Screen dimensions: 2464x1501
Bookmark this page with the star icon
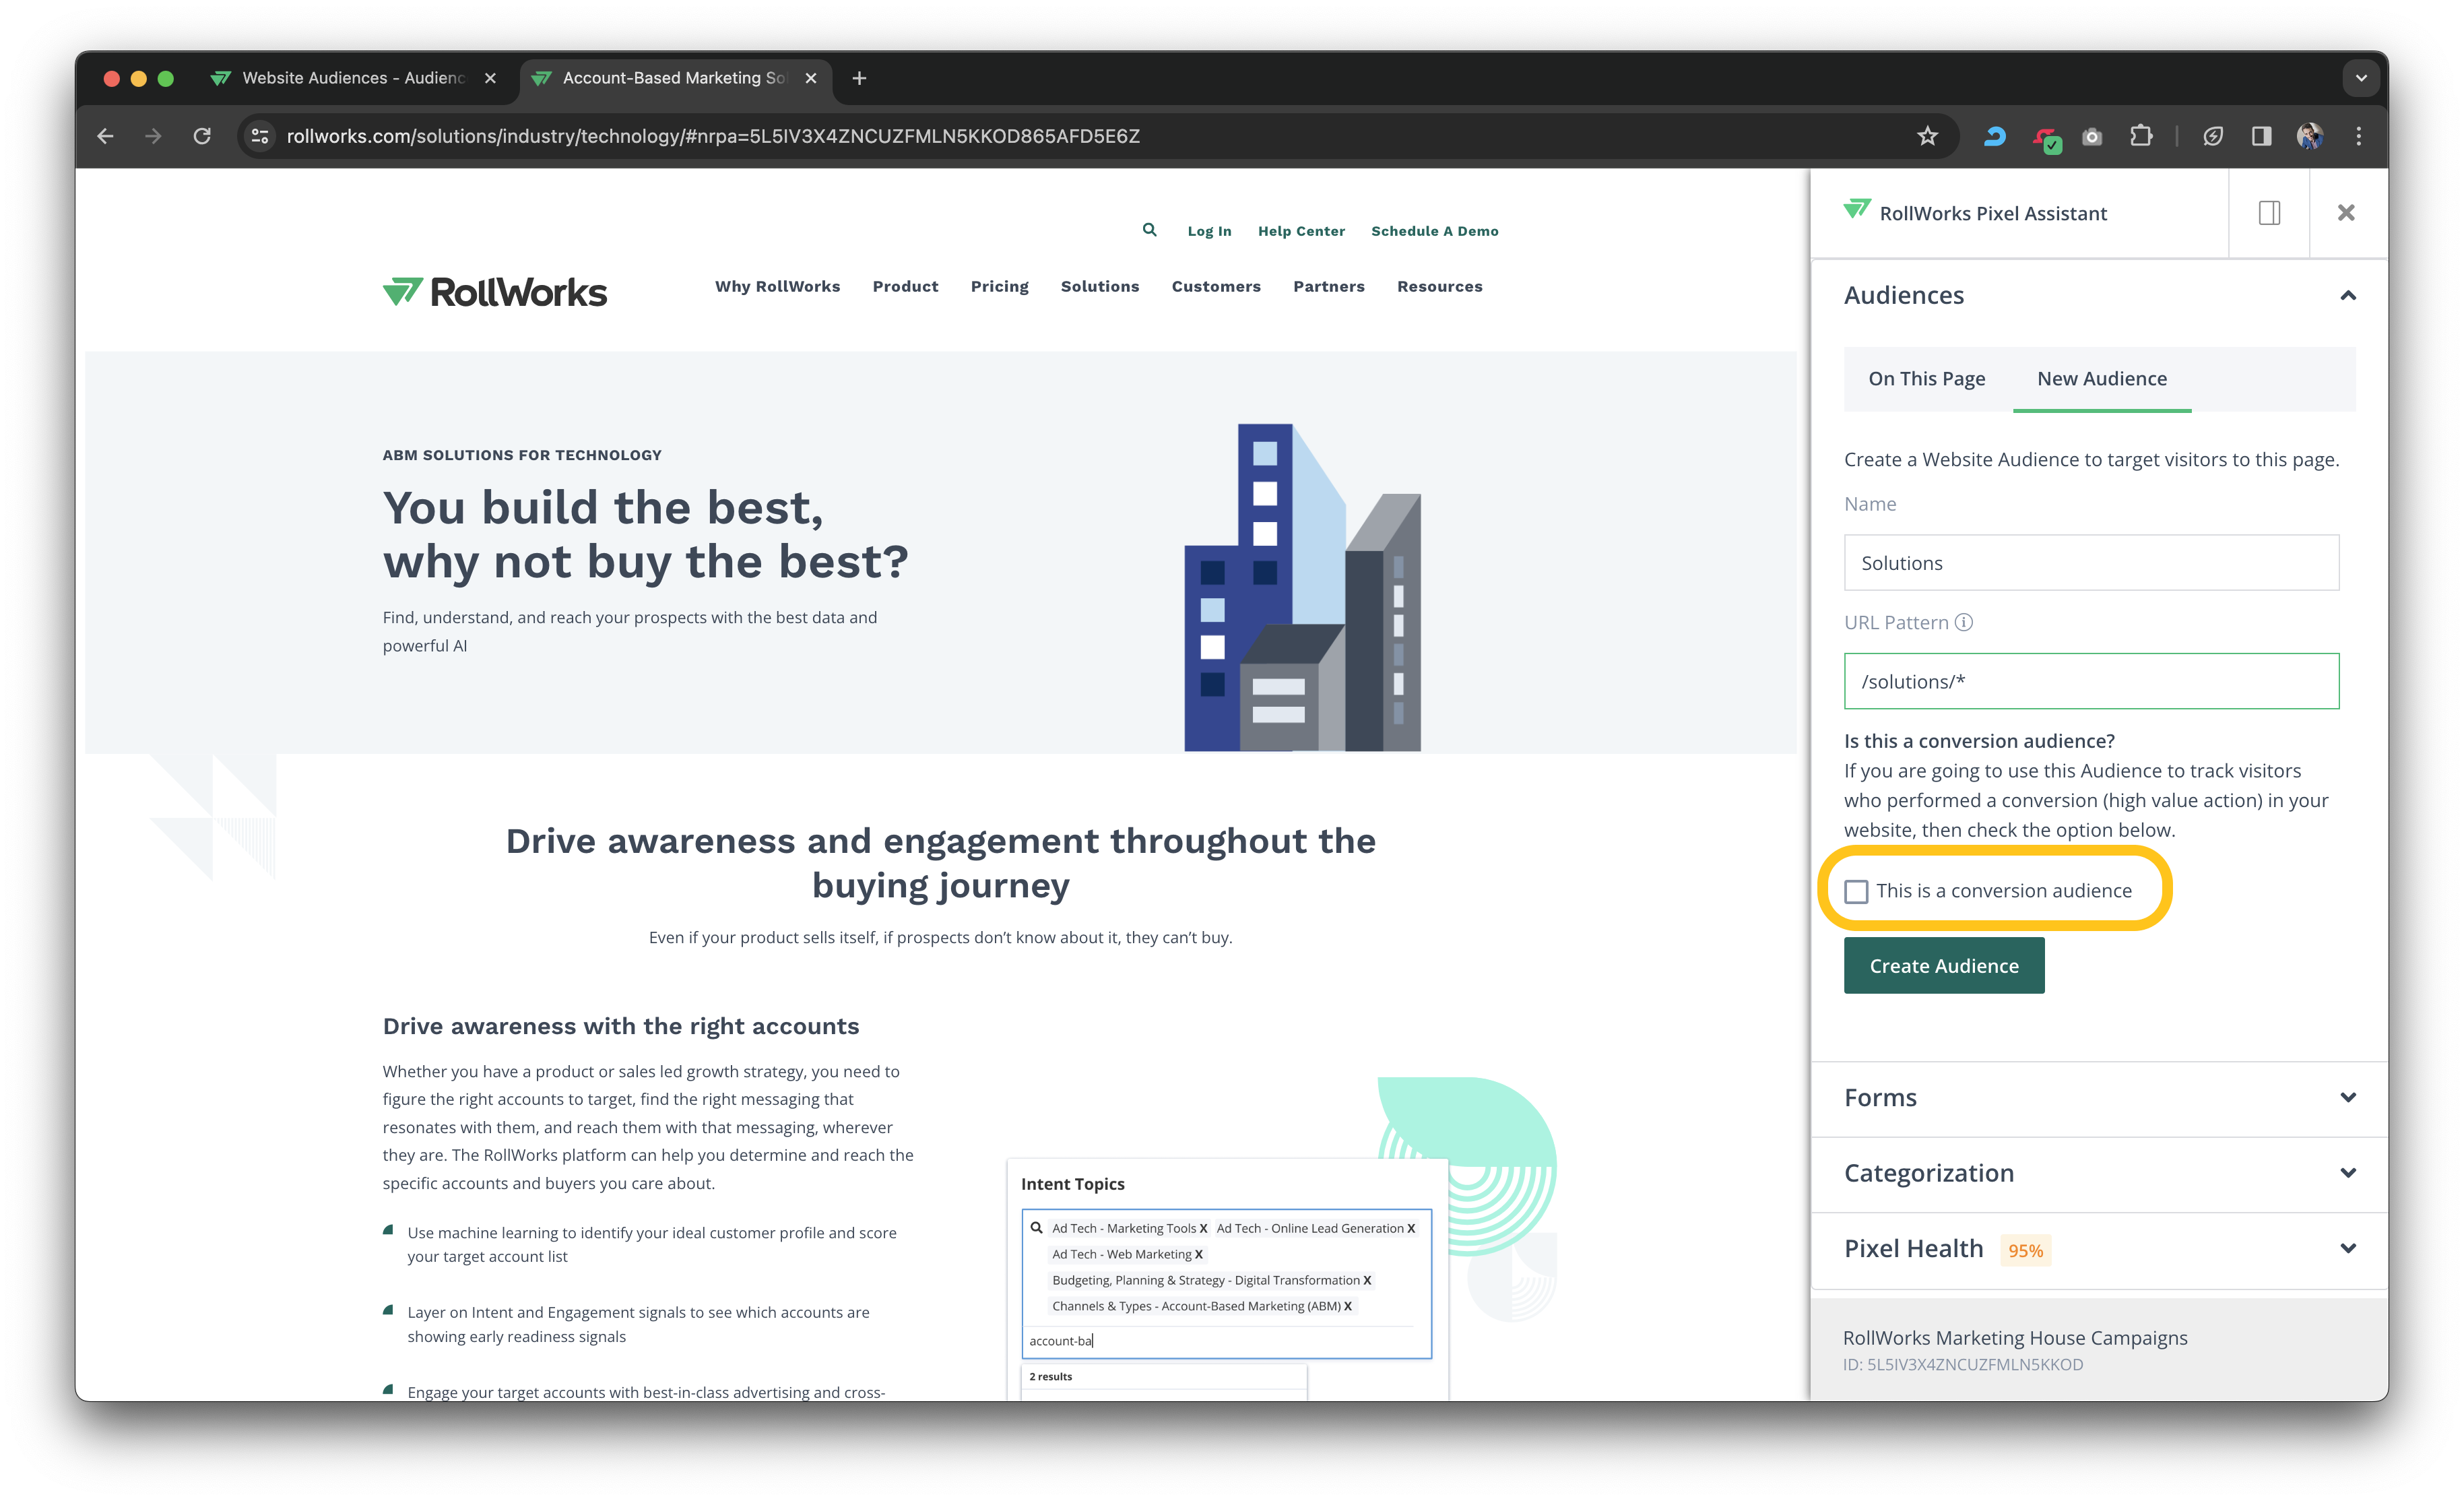1927,136
